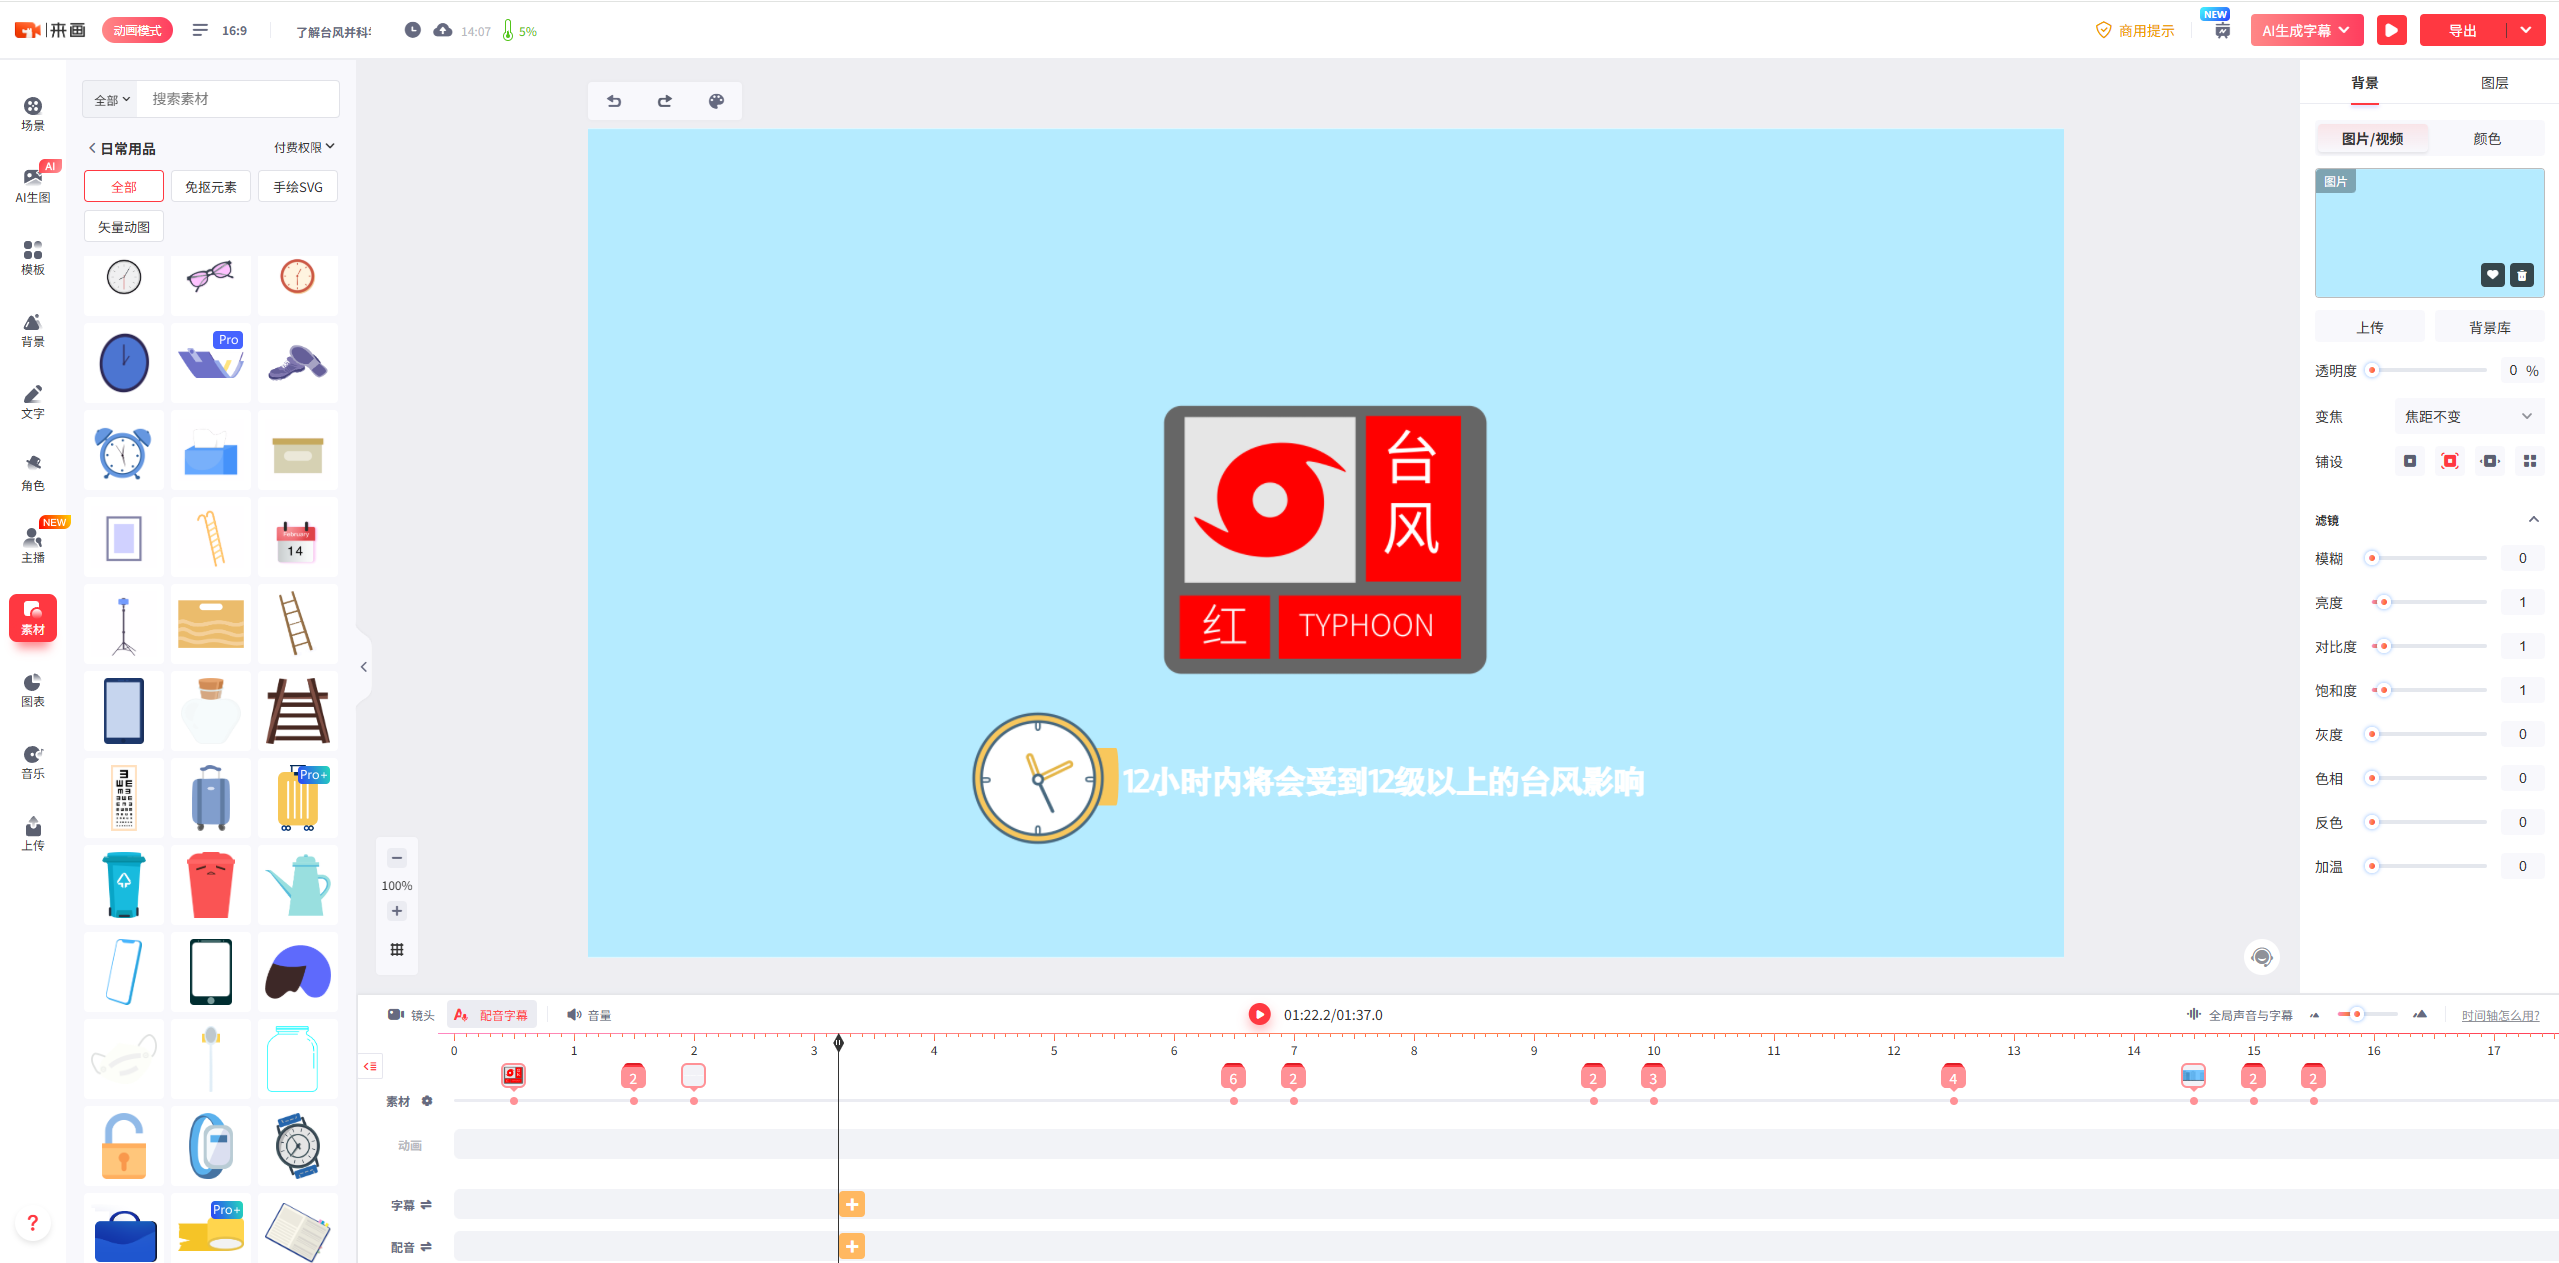Select the 图片/视频 background tab

point(2372,138)
